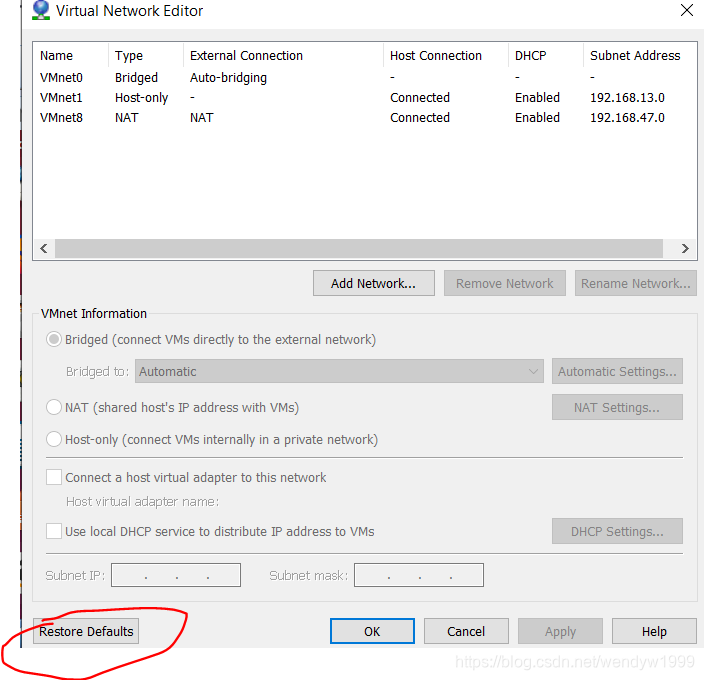The image size is (704, 680).
Task: Click Bridged type cell of VMnet0
Action: (x=136, y=77)
